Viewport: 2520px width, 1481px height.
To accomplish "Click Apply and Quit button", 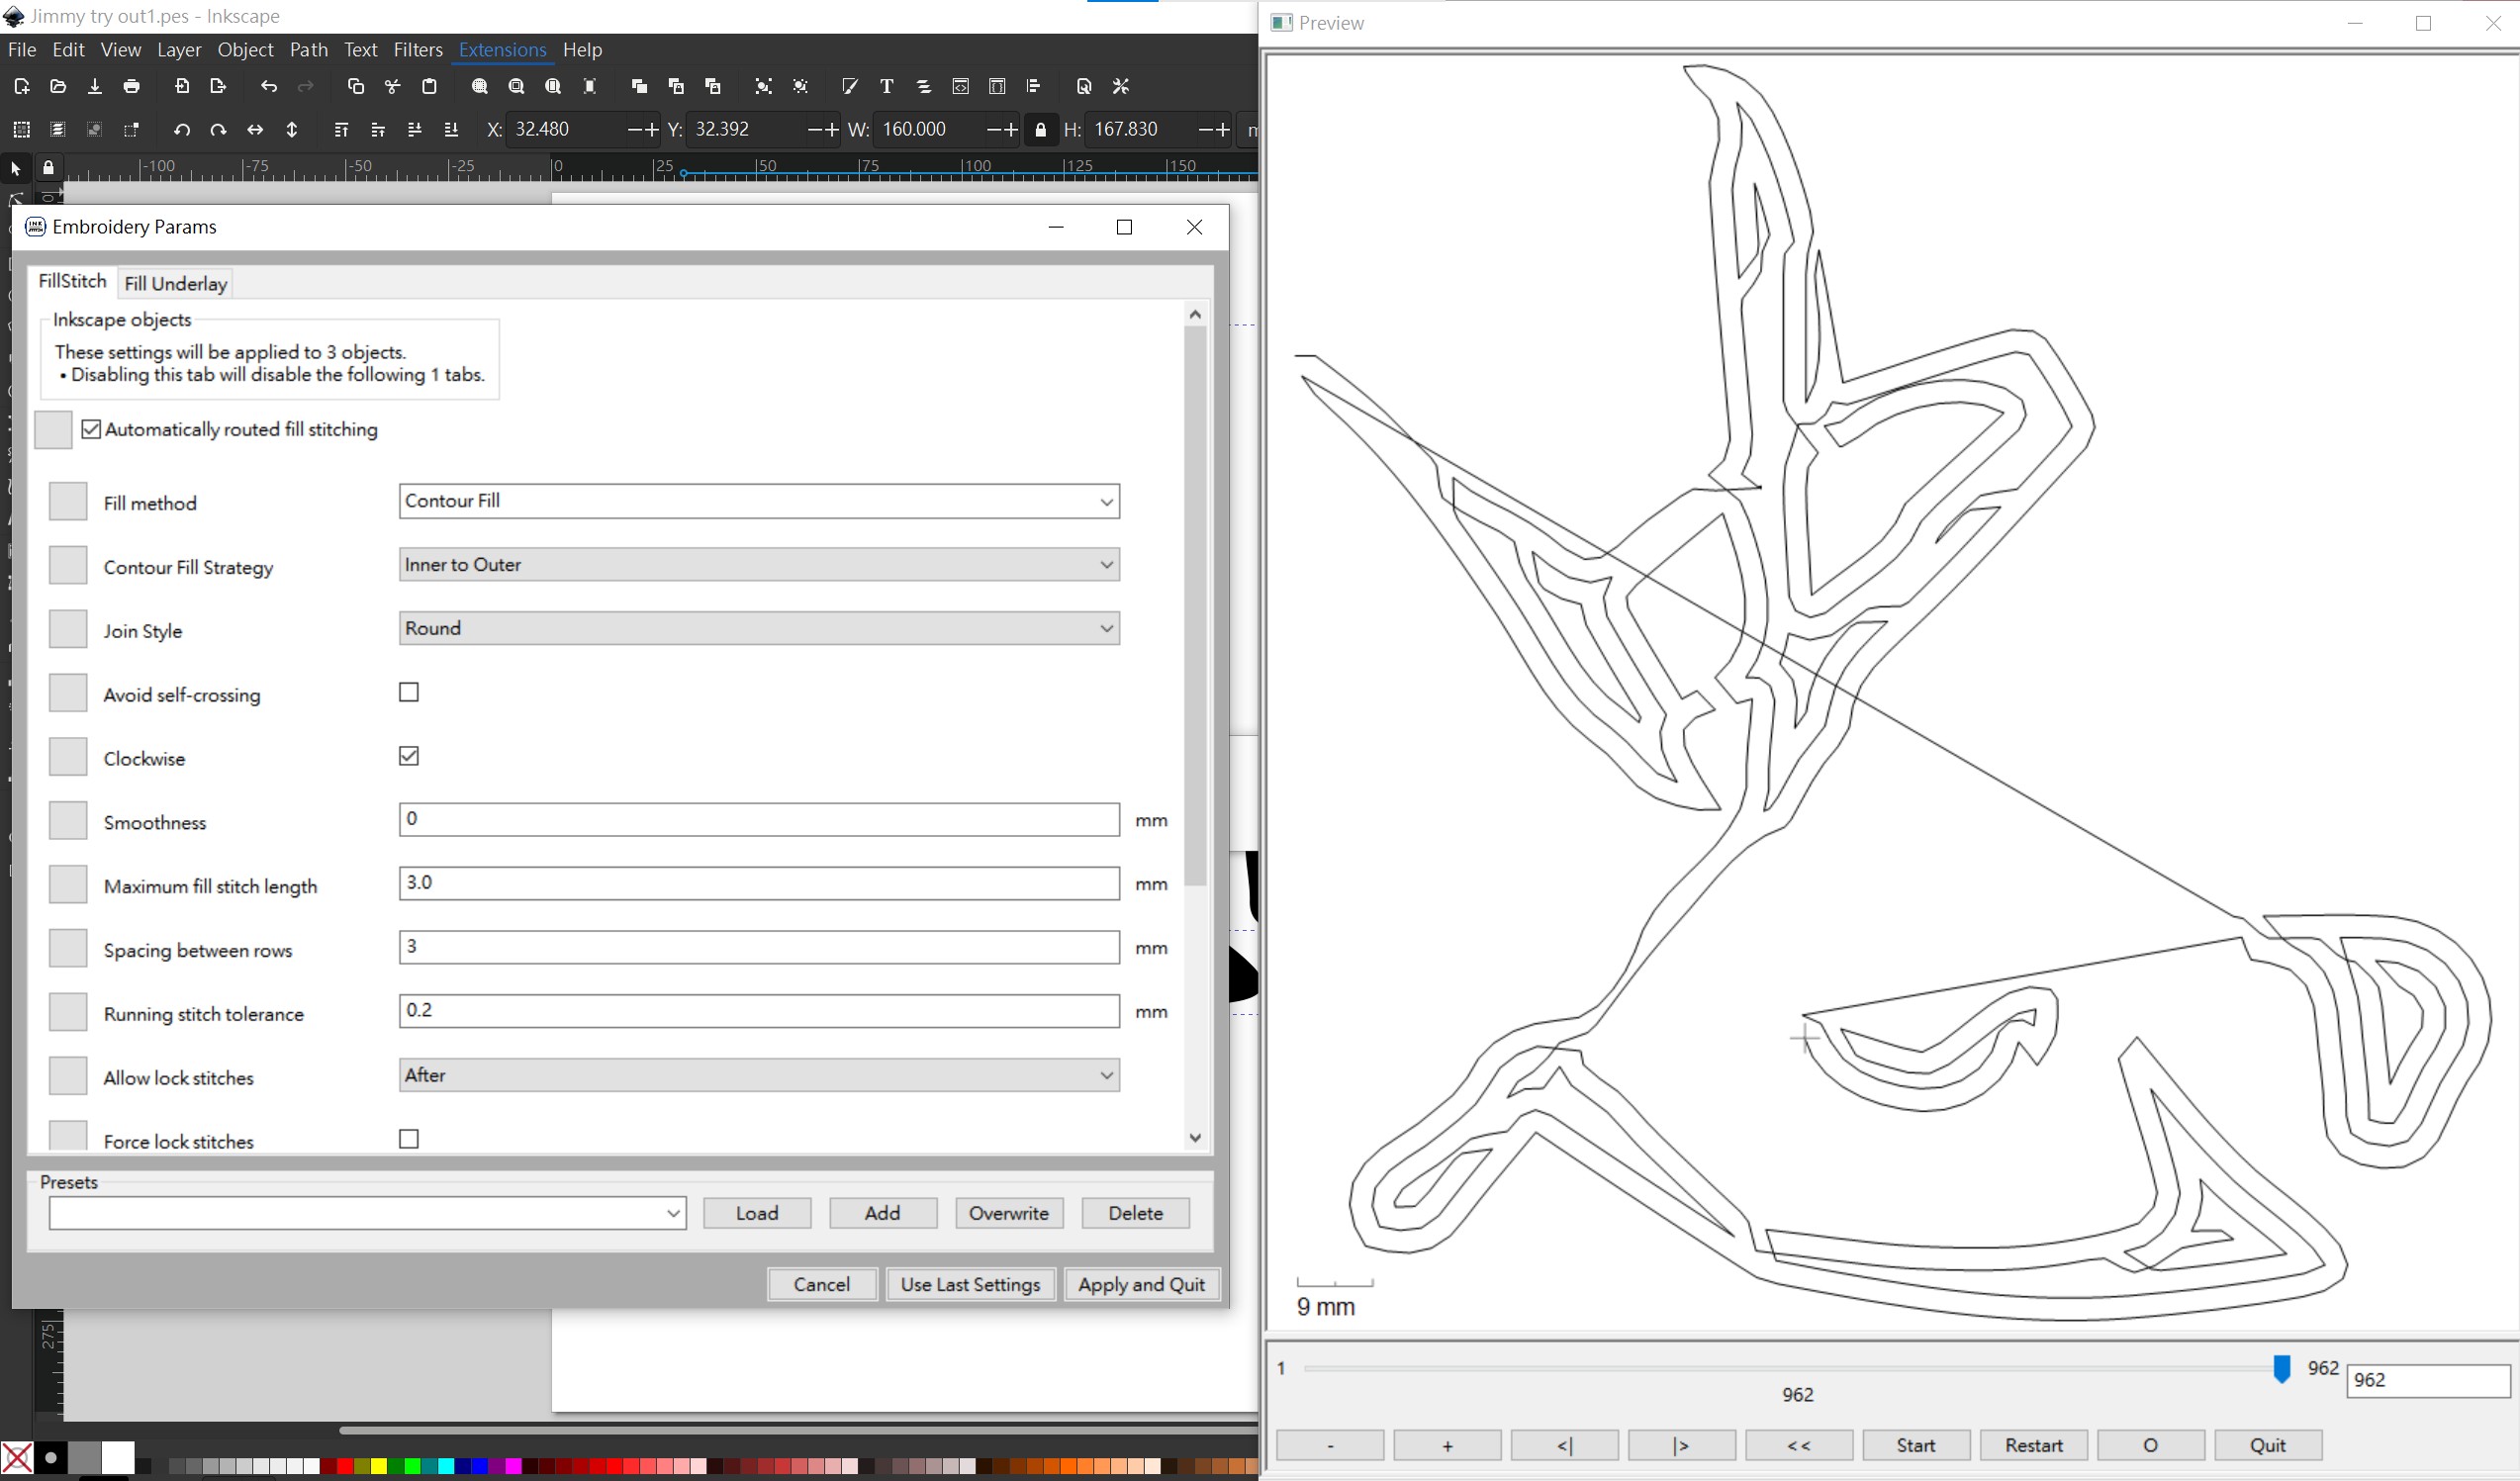I will tap(1142, 1282).
